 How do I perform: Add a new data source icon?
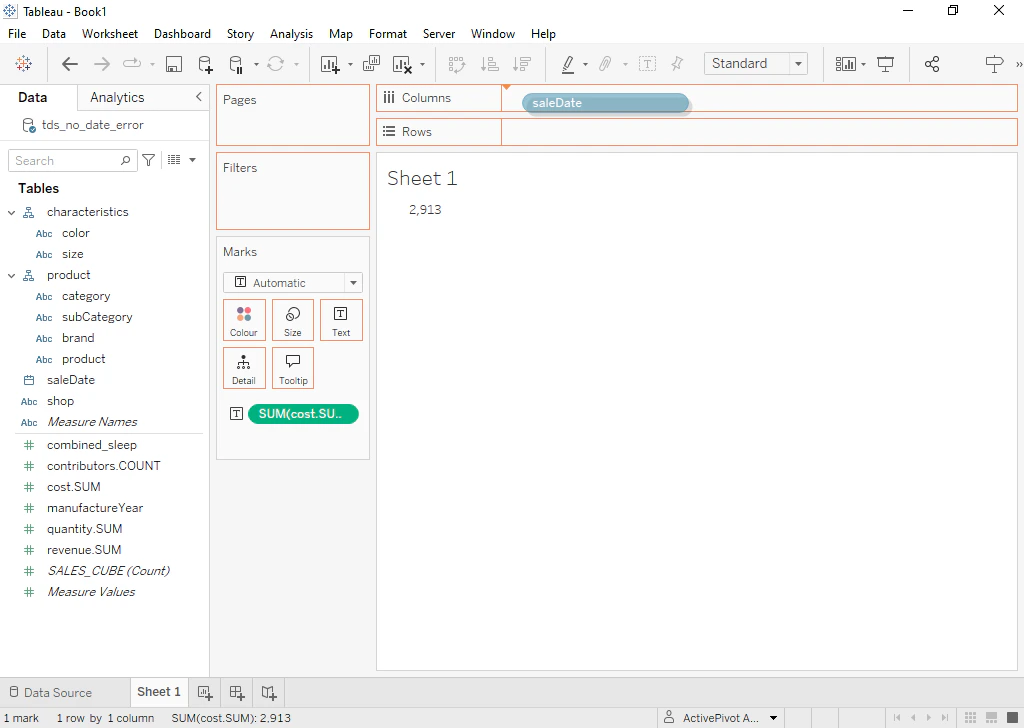(205, 63)
